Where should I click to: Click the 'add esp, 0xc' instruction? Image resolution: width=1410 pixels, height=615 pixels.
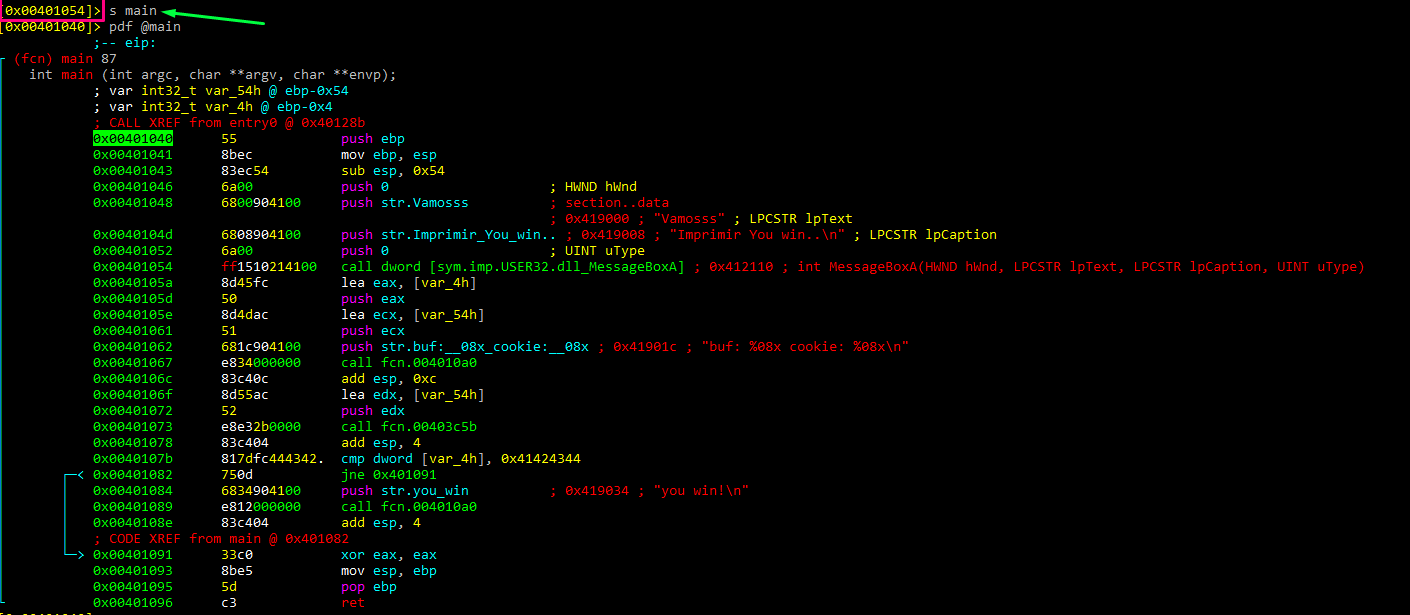point(389,378)
